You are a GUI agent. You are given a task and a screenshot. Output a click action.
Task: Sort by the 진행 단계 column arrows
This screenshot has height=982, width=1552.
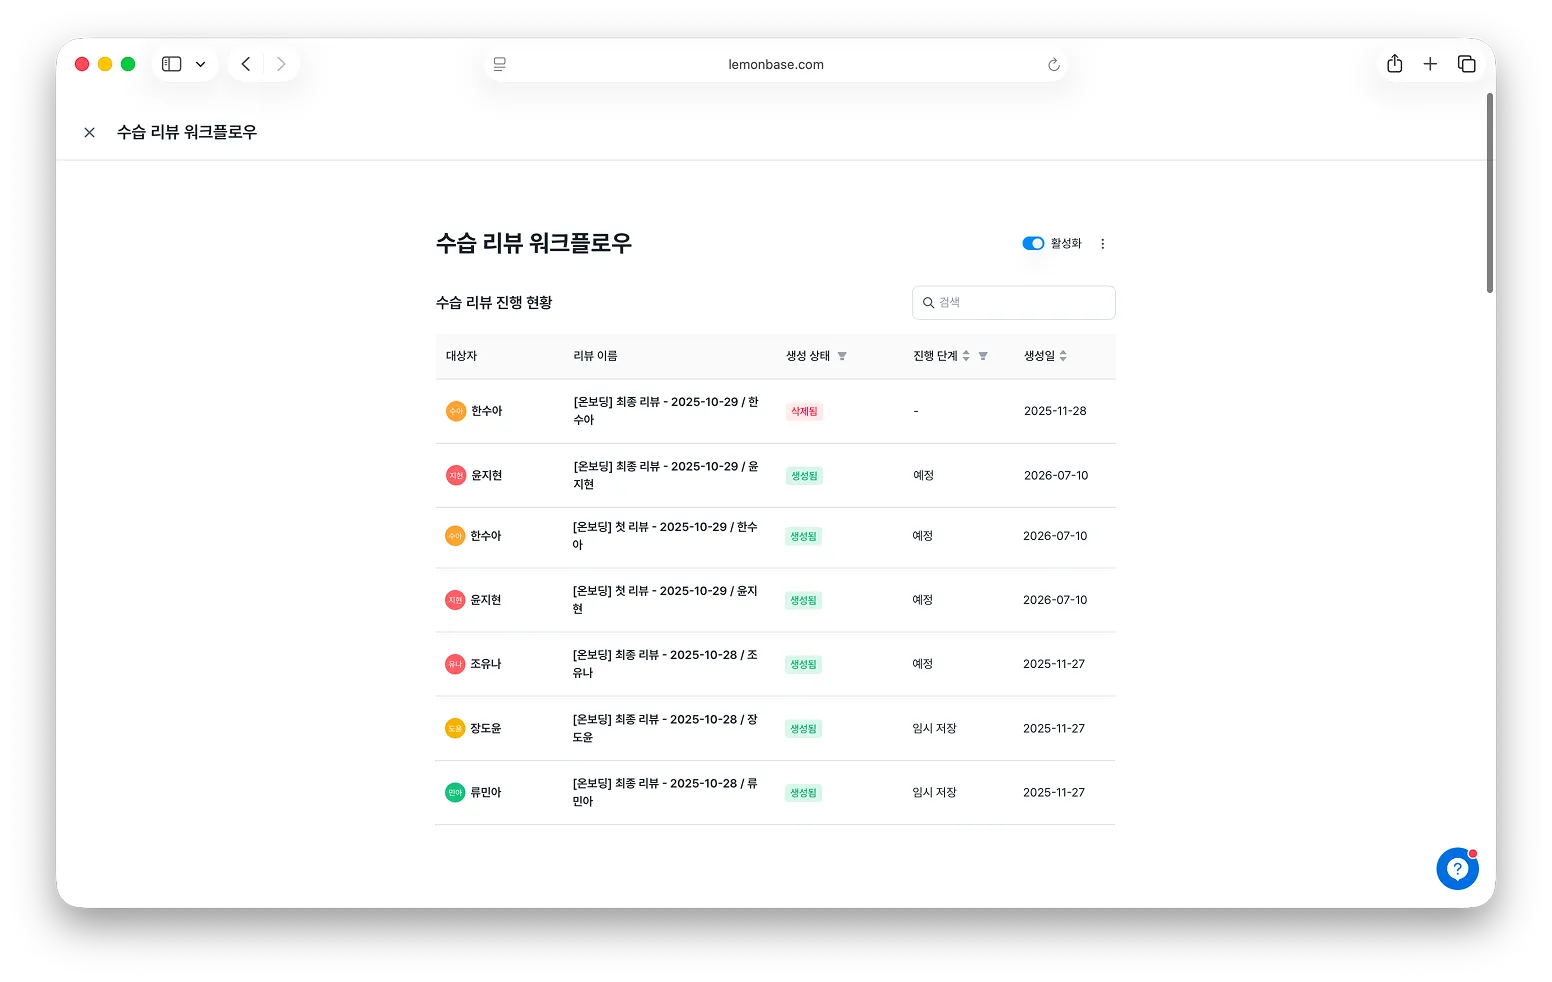point(966,356)
